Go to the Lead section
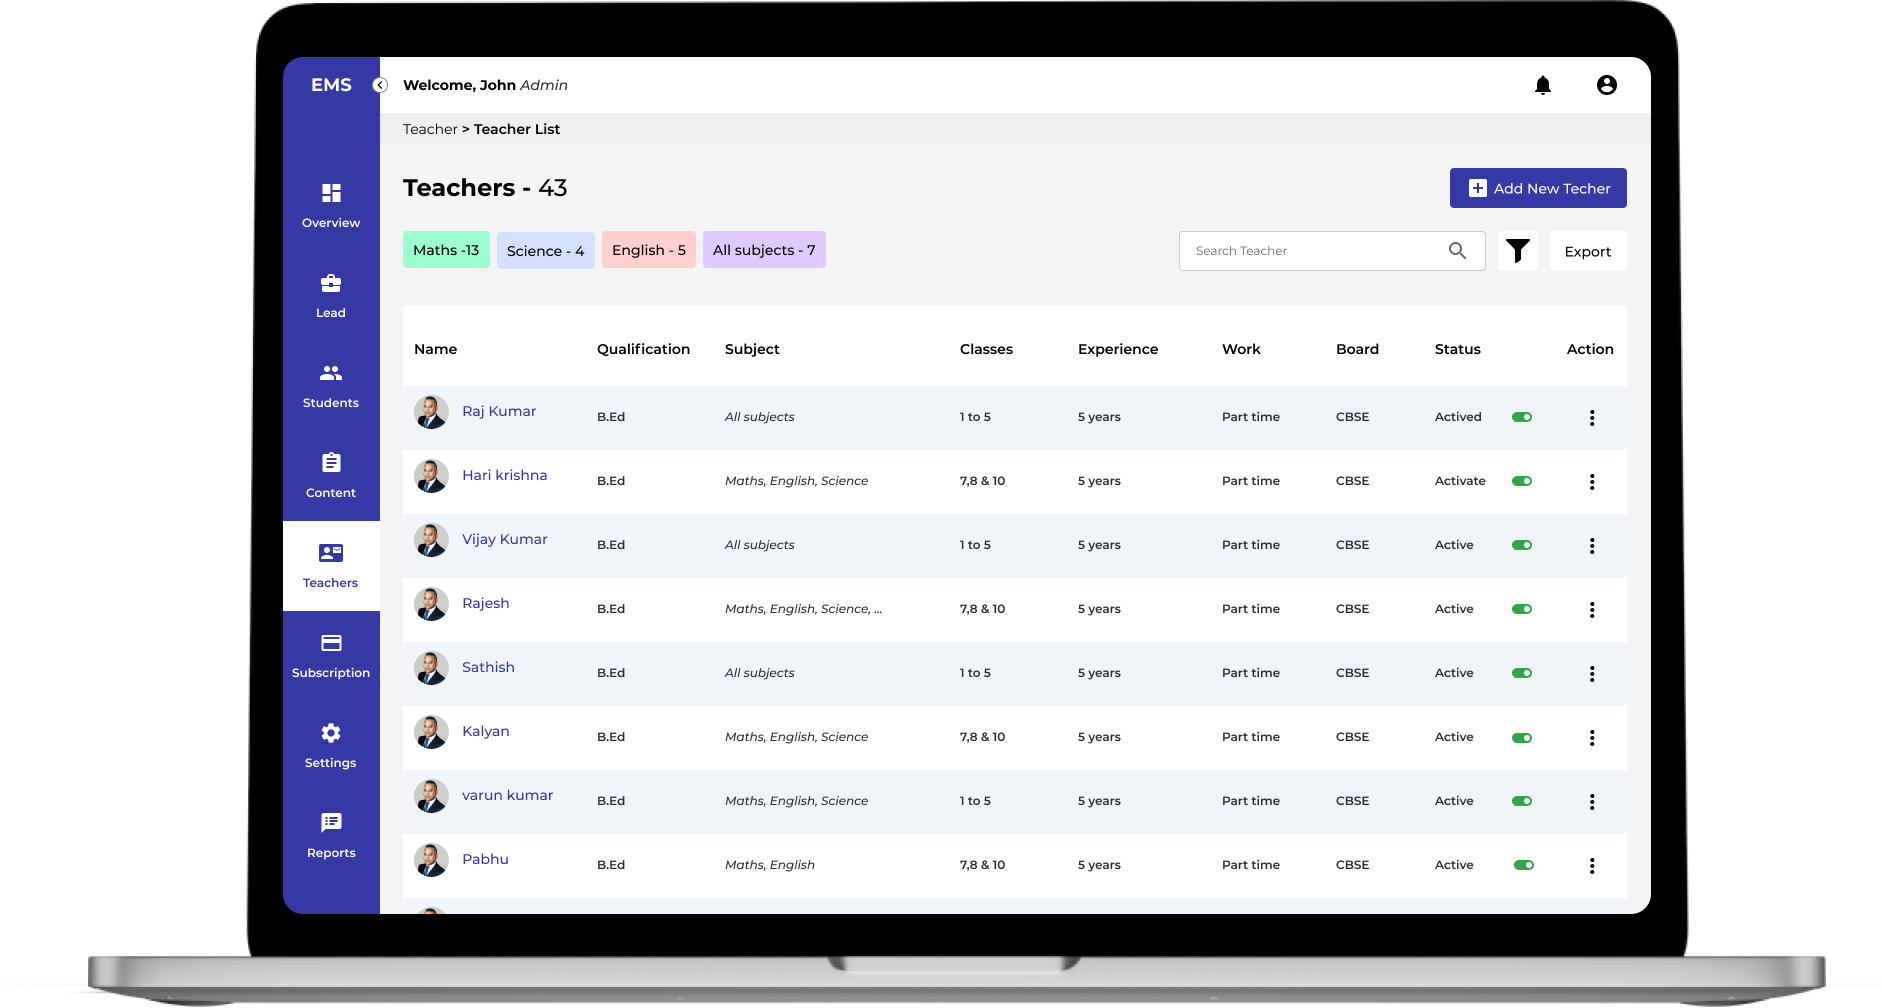 [x=331, y=296]
